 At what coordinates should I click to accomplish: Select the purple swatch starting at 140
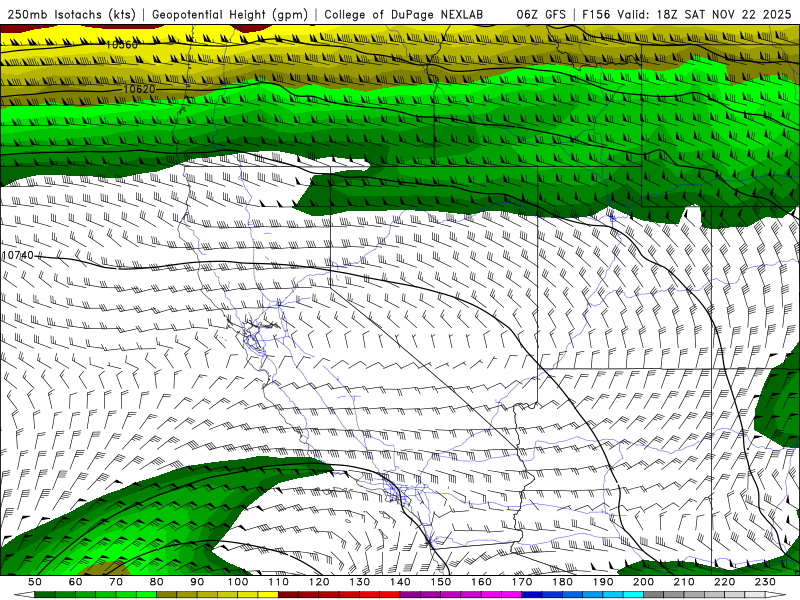pos(410,594)
